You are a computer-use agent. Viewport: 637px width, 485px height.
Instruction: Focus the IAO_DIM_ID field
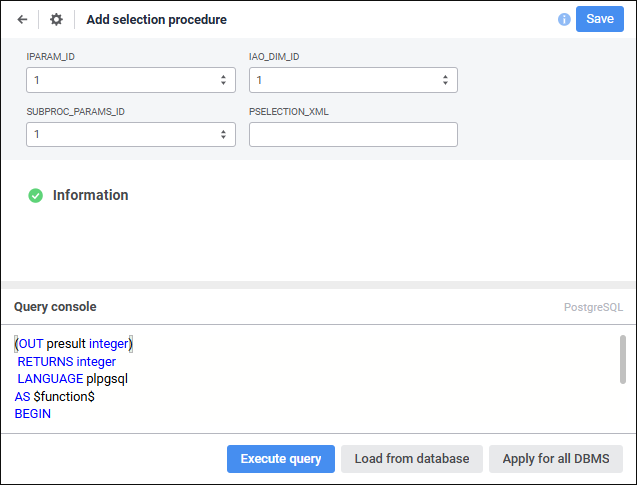click(342, 80)
